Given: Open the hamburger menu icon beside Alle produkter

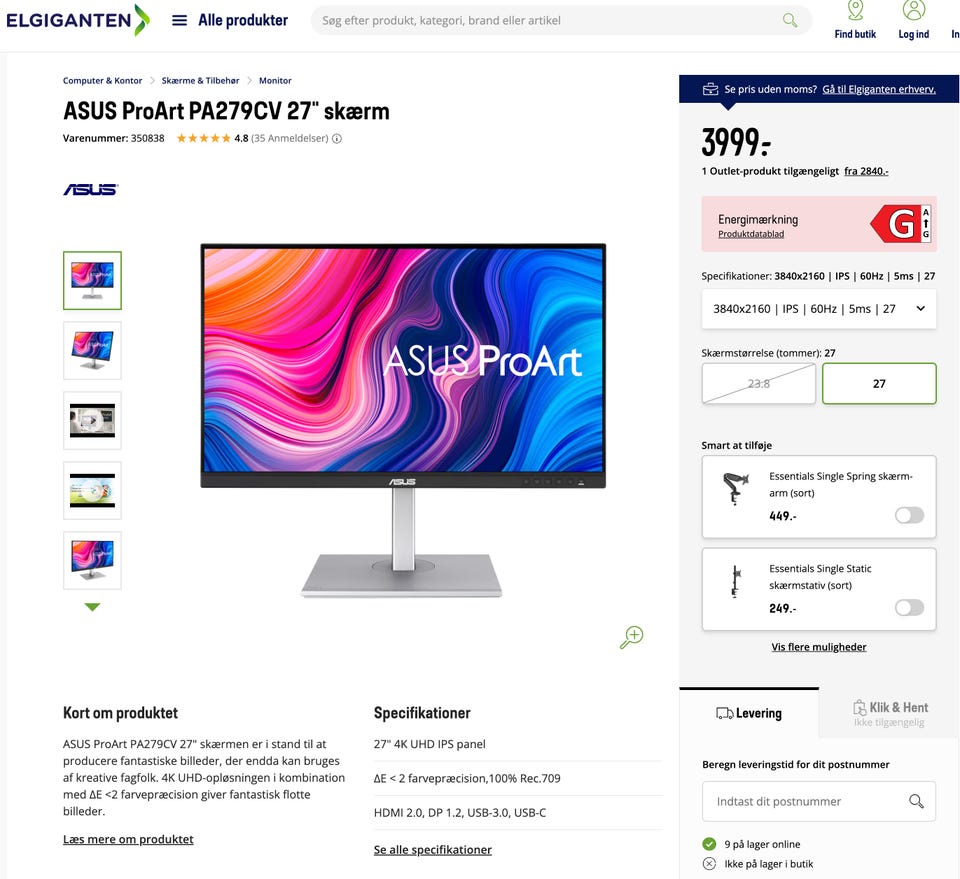Looking at the screenshot, I should click(179, 20).
